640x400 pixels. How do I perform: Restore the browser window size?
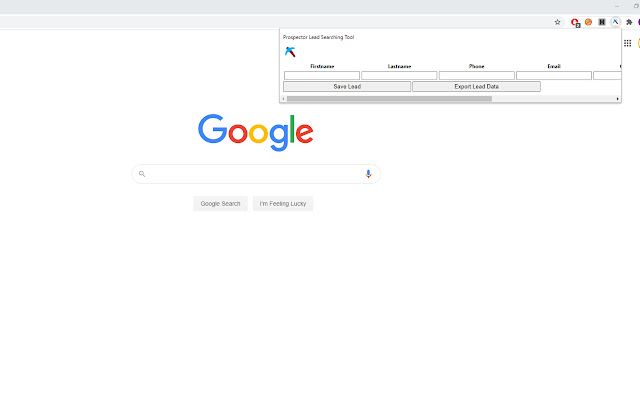[636, 6]
